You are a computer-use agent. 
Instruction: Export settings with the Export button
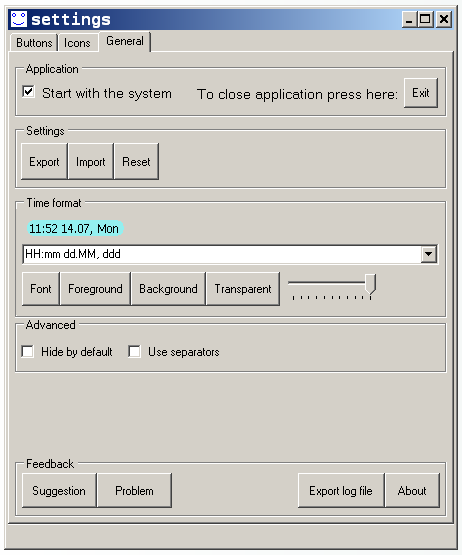pos(44,162)
